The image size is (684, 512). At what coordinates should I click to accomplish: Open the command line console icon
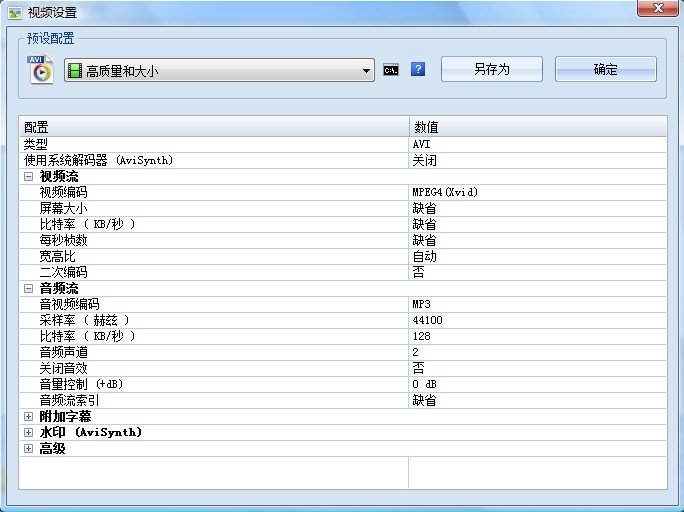[x=391, y=70]
